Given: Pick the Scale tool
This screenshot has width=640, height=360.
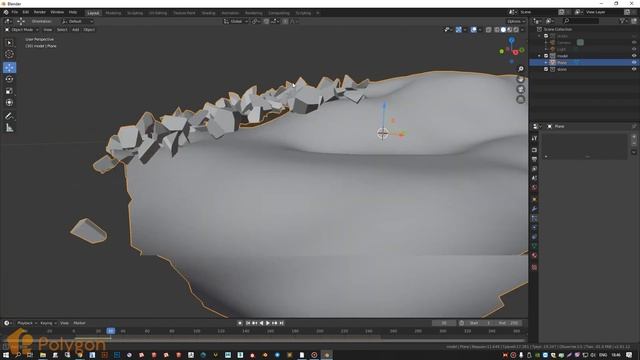Looking at the screenshot, I should point(9,91).
